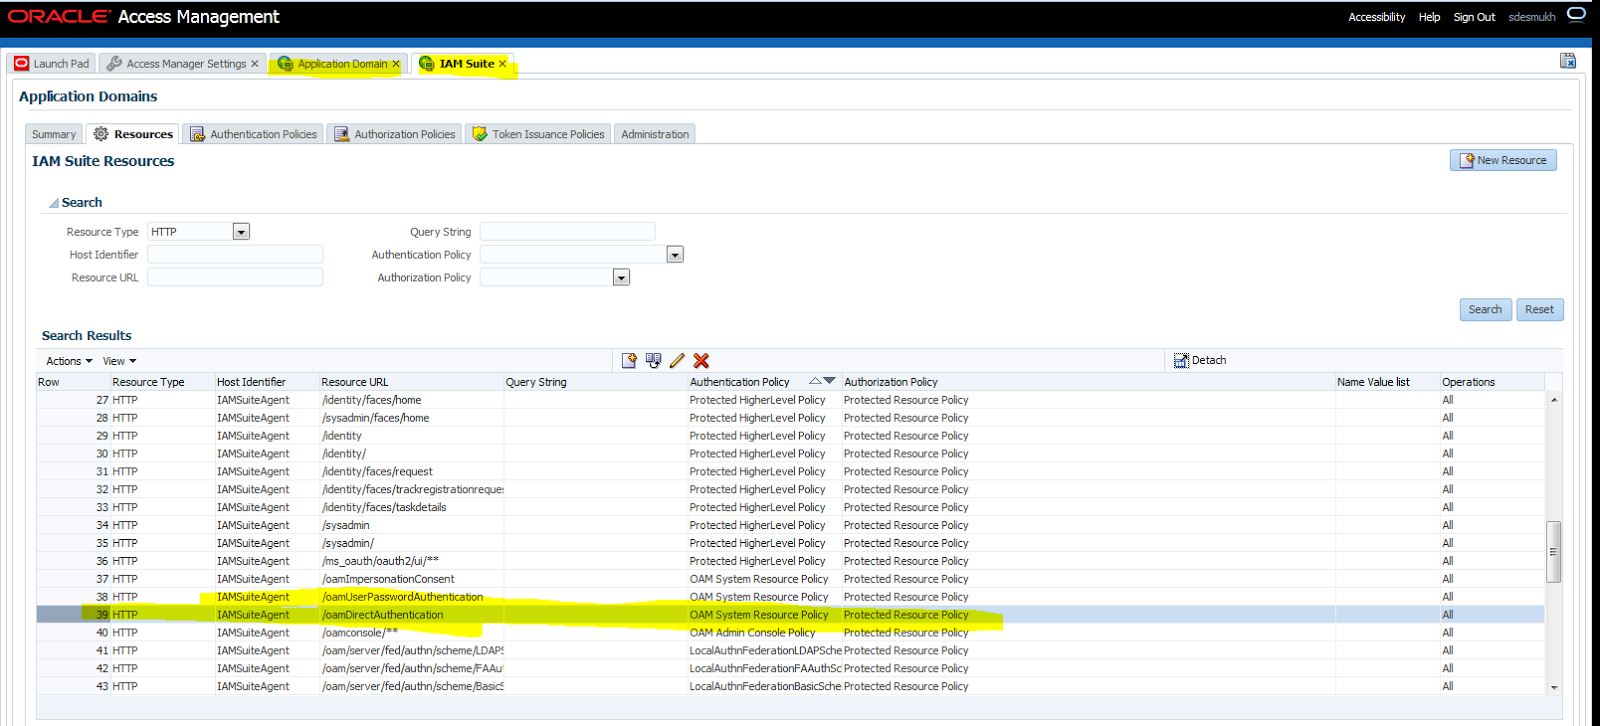Select the /oamDirectAuthentication resource row
This screenshot has height=726, width=1600.
[790, 615]
